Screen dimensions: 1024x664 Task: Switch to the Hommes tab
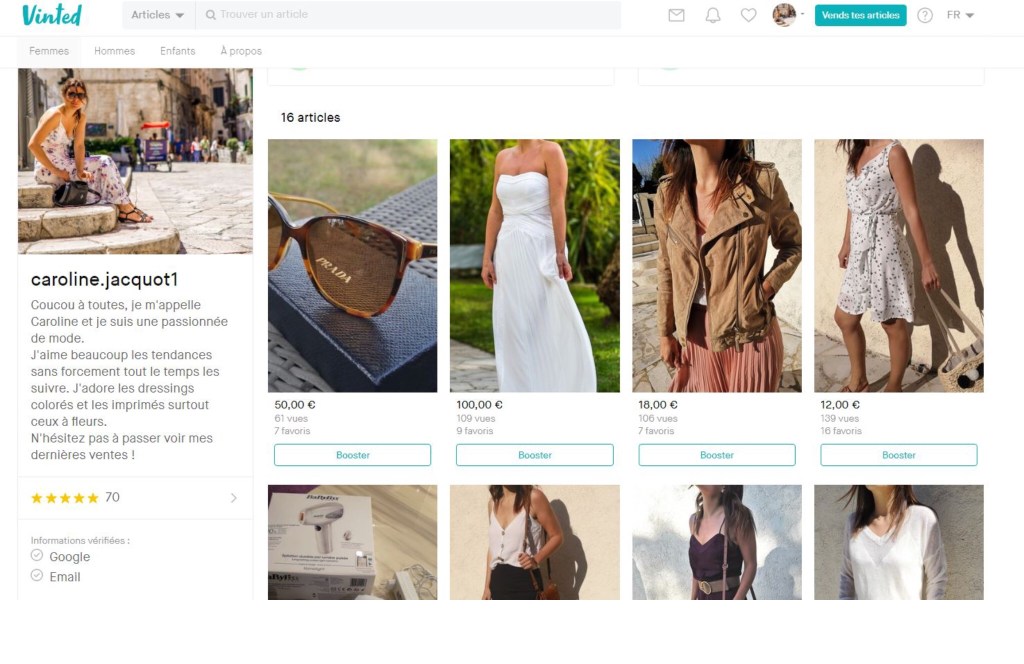pyautogui.click(x=114, y=51)
